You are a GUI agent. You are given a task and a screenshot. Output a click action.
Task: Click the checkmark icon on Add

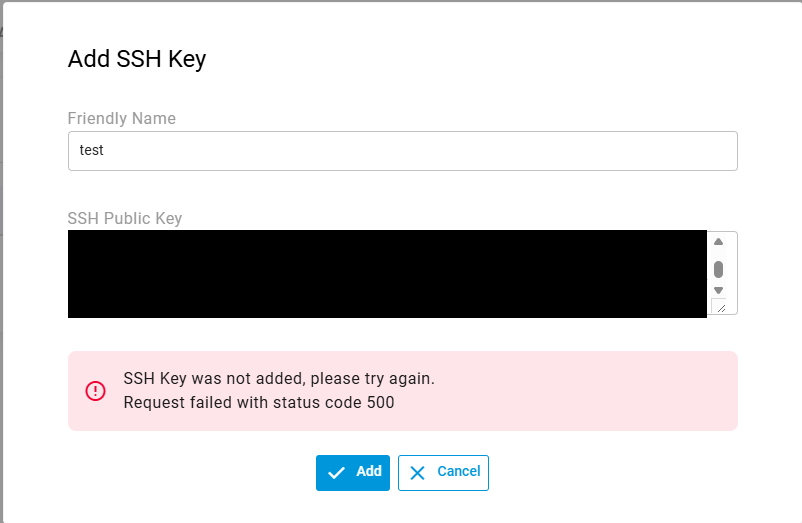click(337, 473)
